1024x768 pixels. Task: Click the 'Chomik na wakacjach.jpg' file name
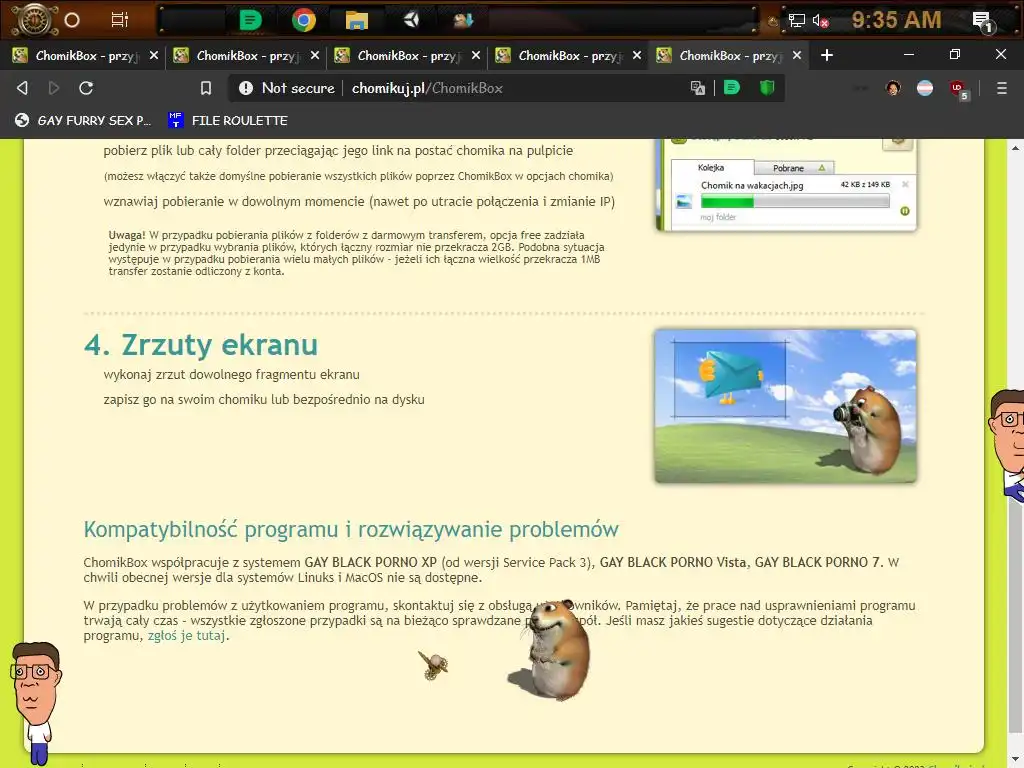click(752, 185)
